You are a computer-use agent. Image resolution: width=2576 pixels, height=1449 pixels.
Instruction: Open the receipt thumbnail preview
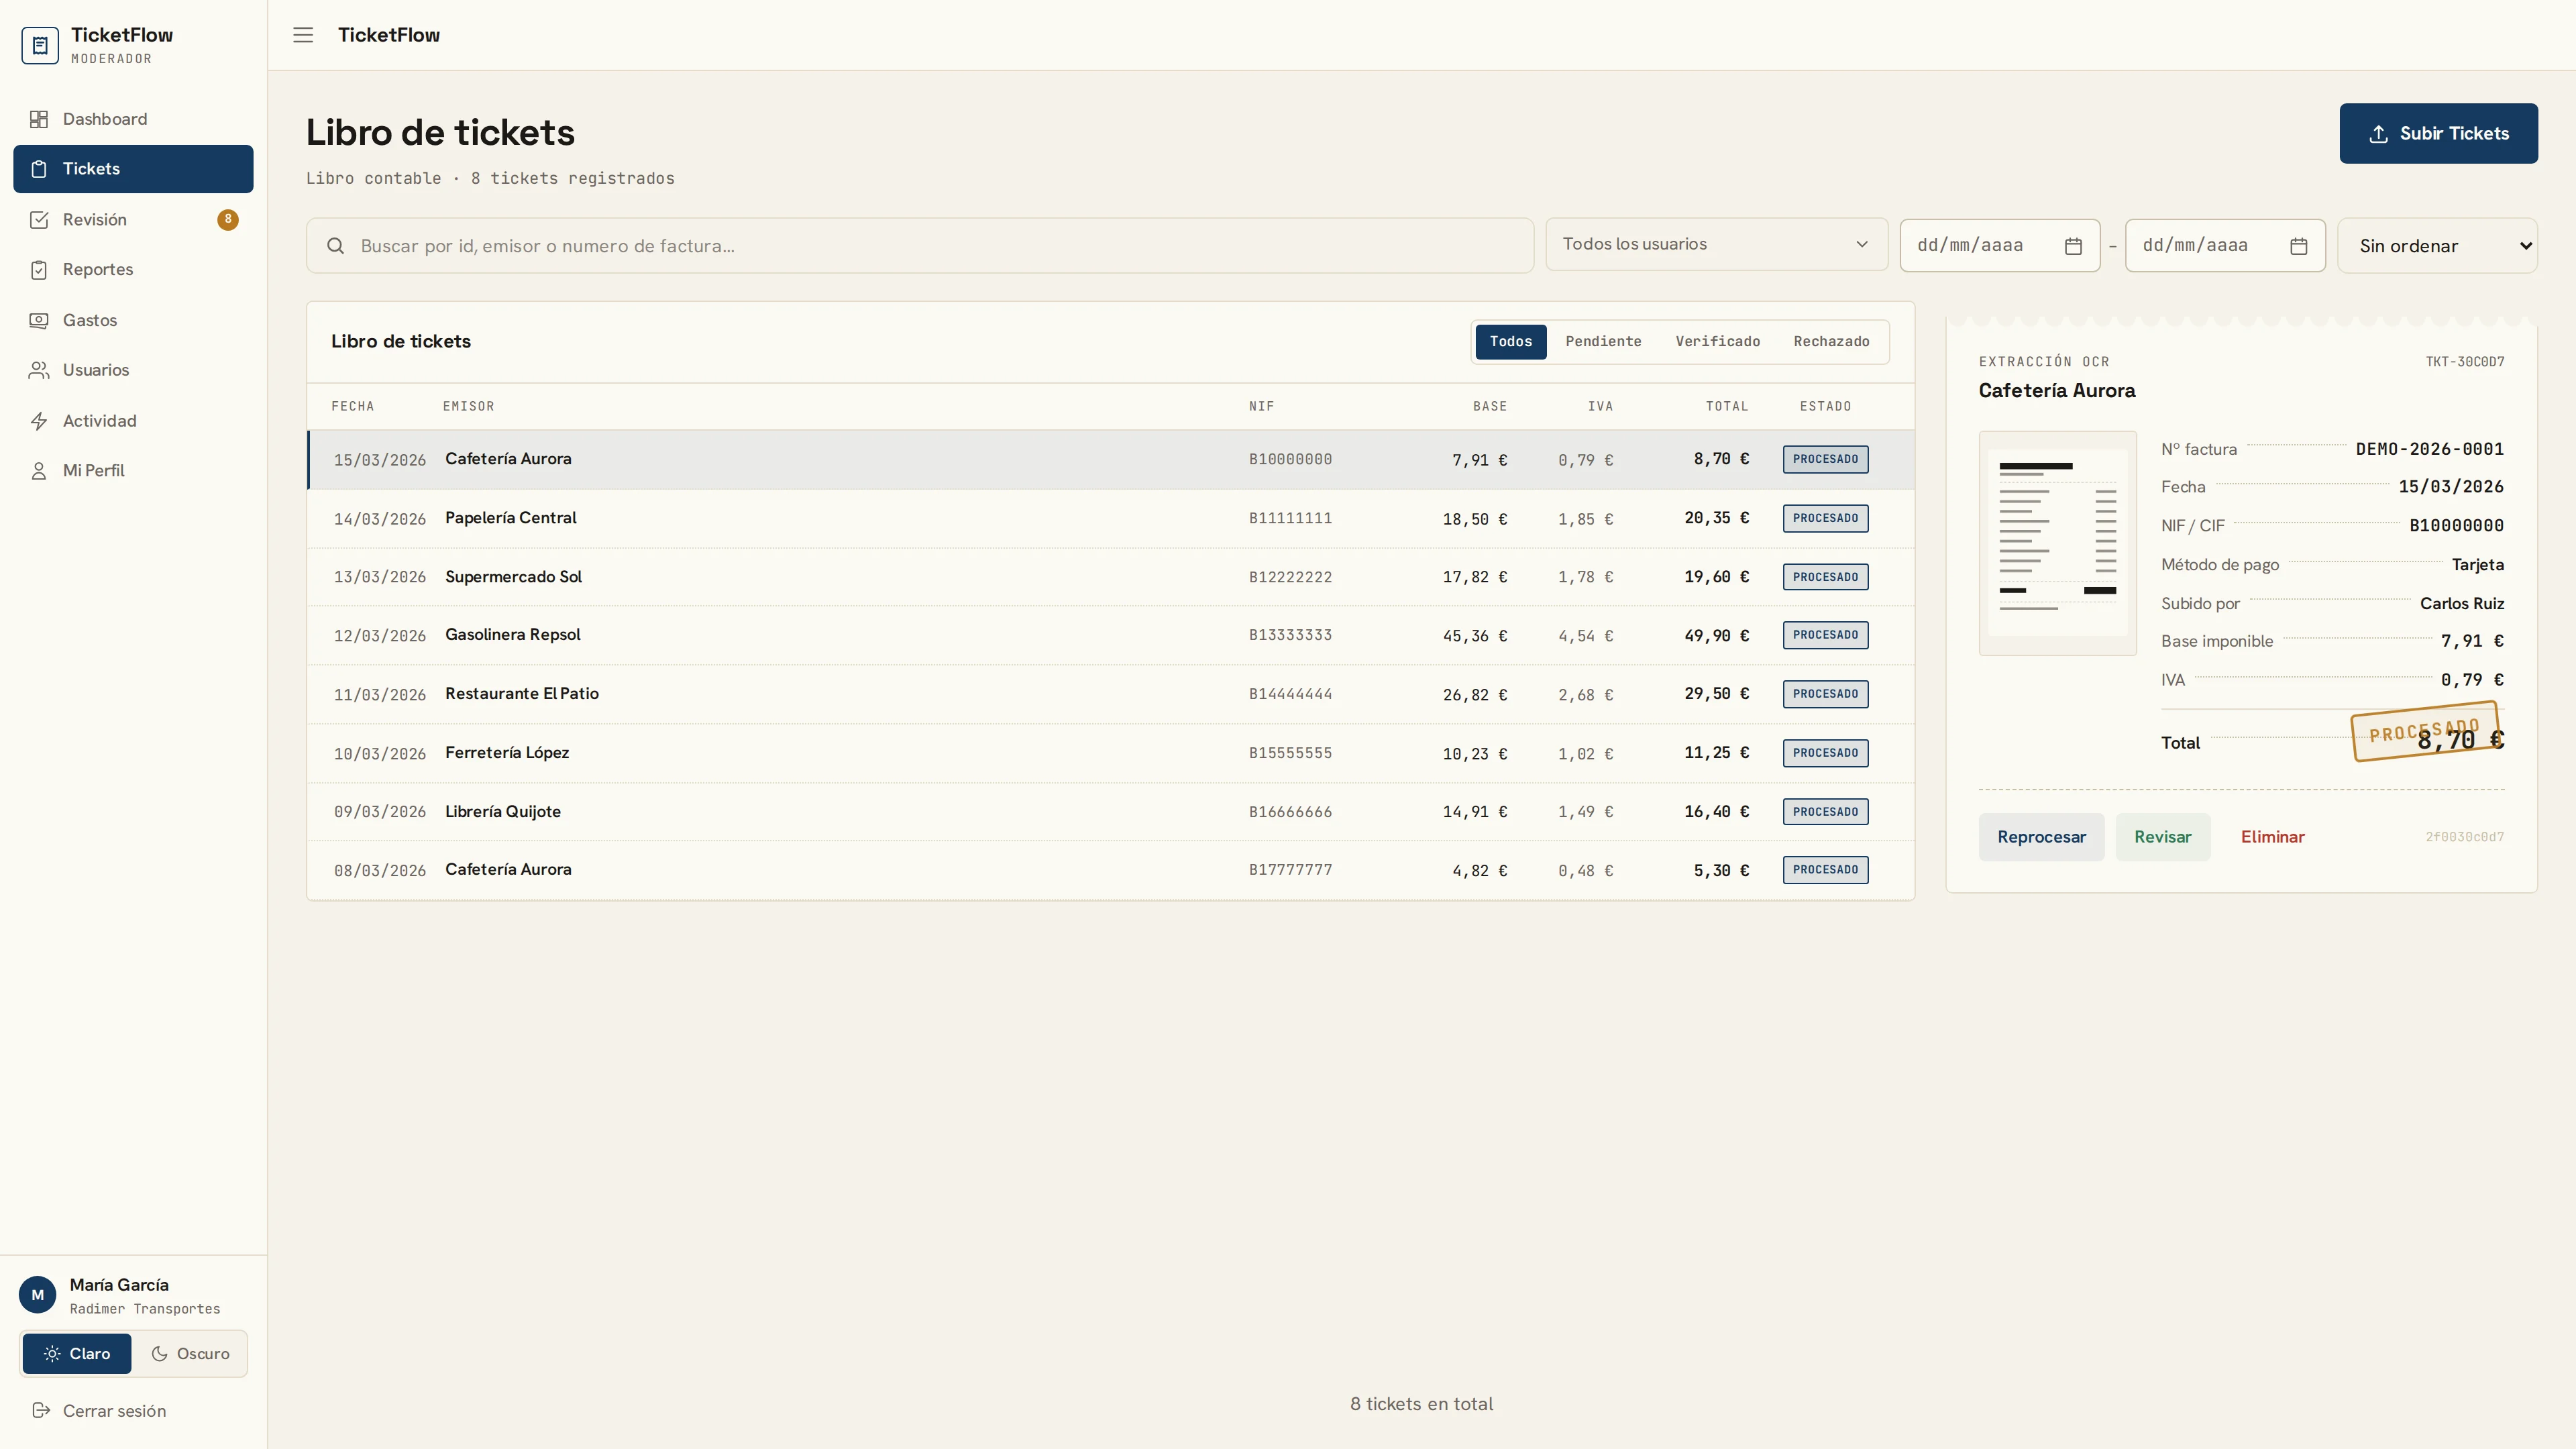2057,543
